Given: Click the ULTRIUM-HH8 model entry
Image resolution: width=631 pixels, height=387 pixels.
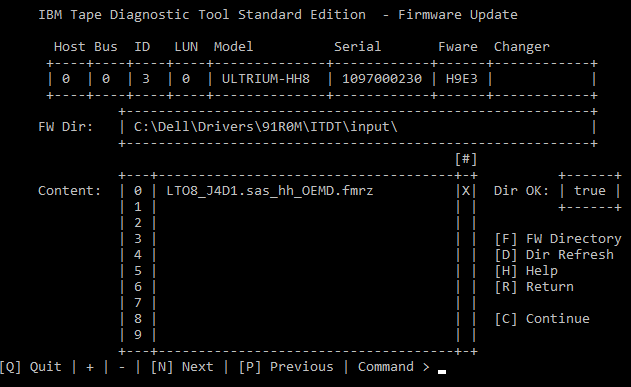Looking at the screenshot, I should (x=266, y=79).
